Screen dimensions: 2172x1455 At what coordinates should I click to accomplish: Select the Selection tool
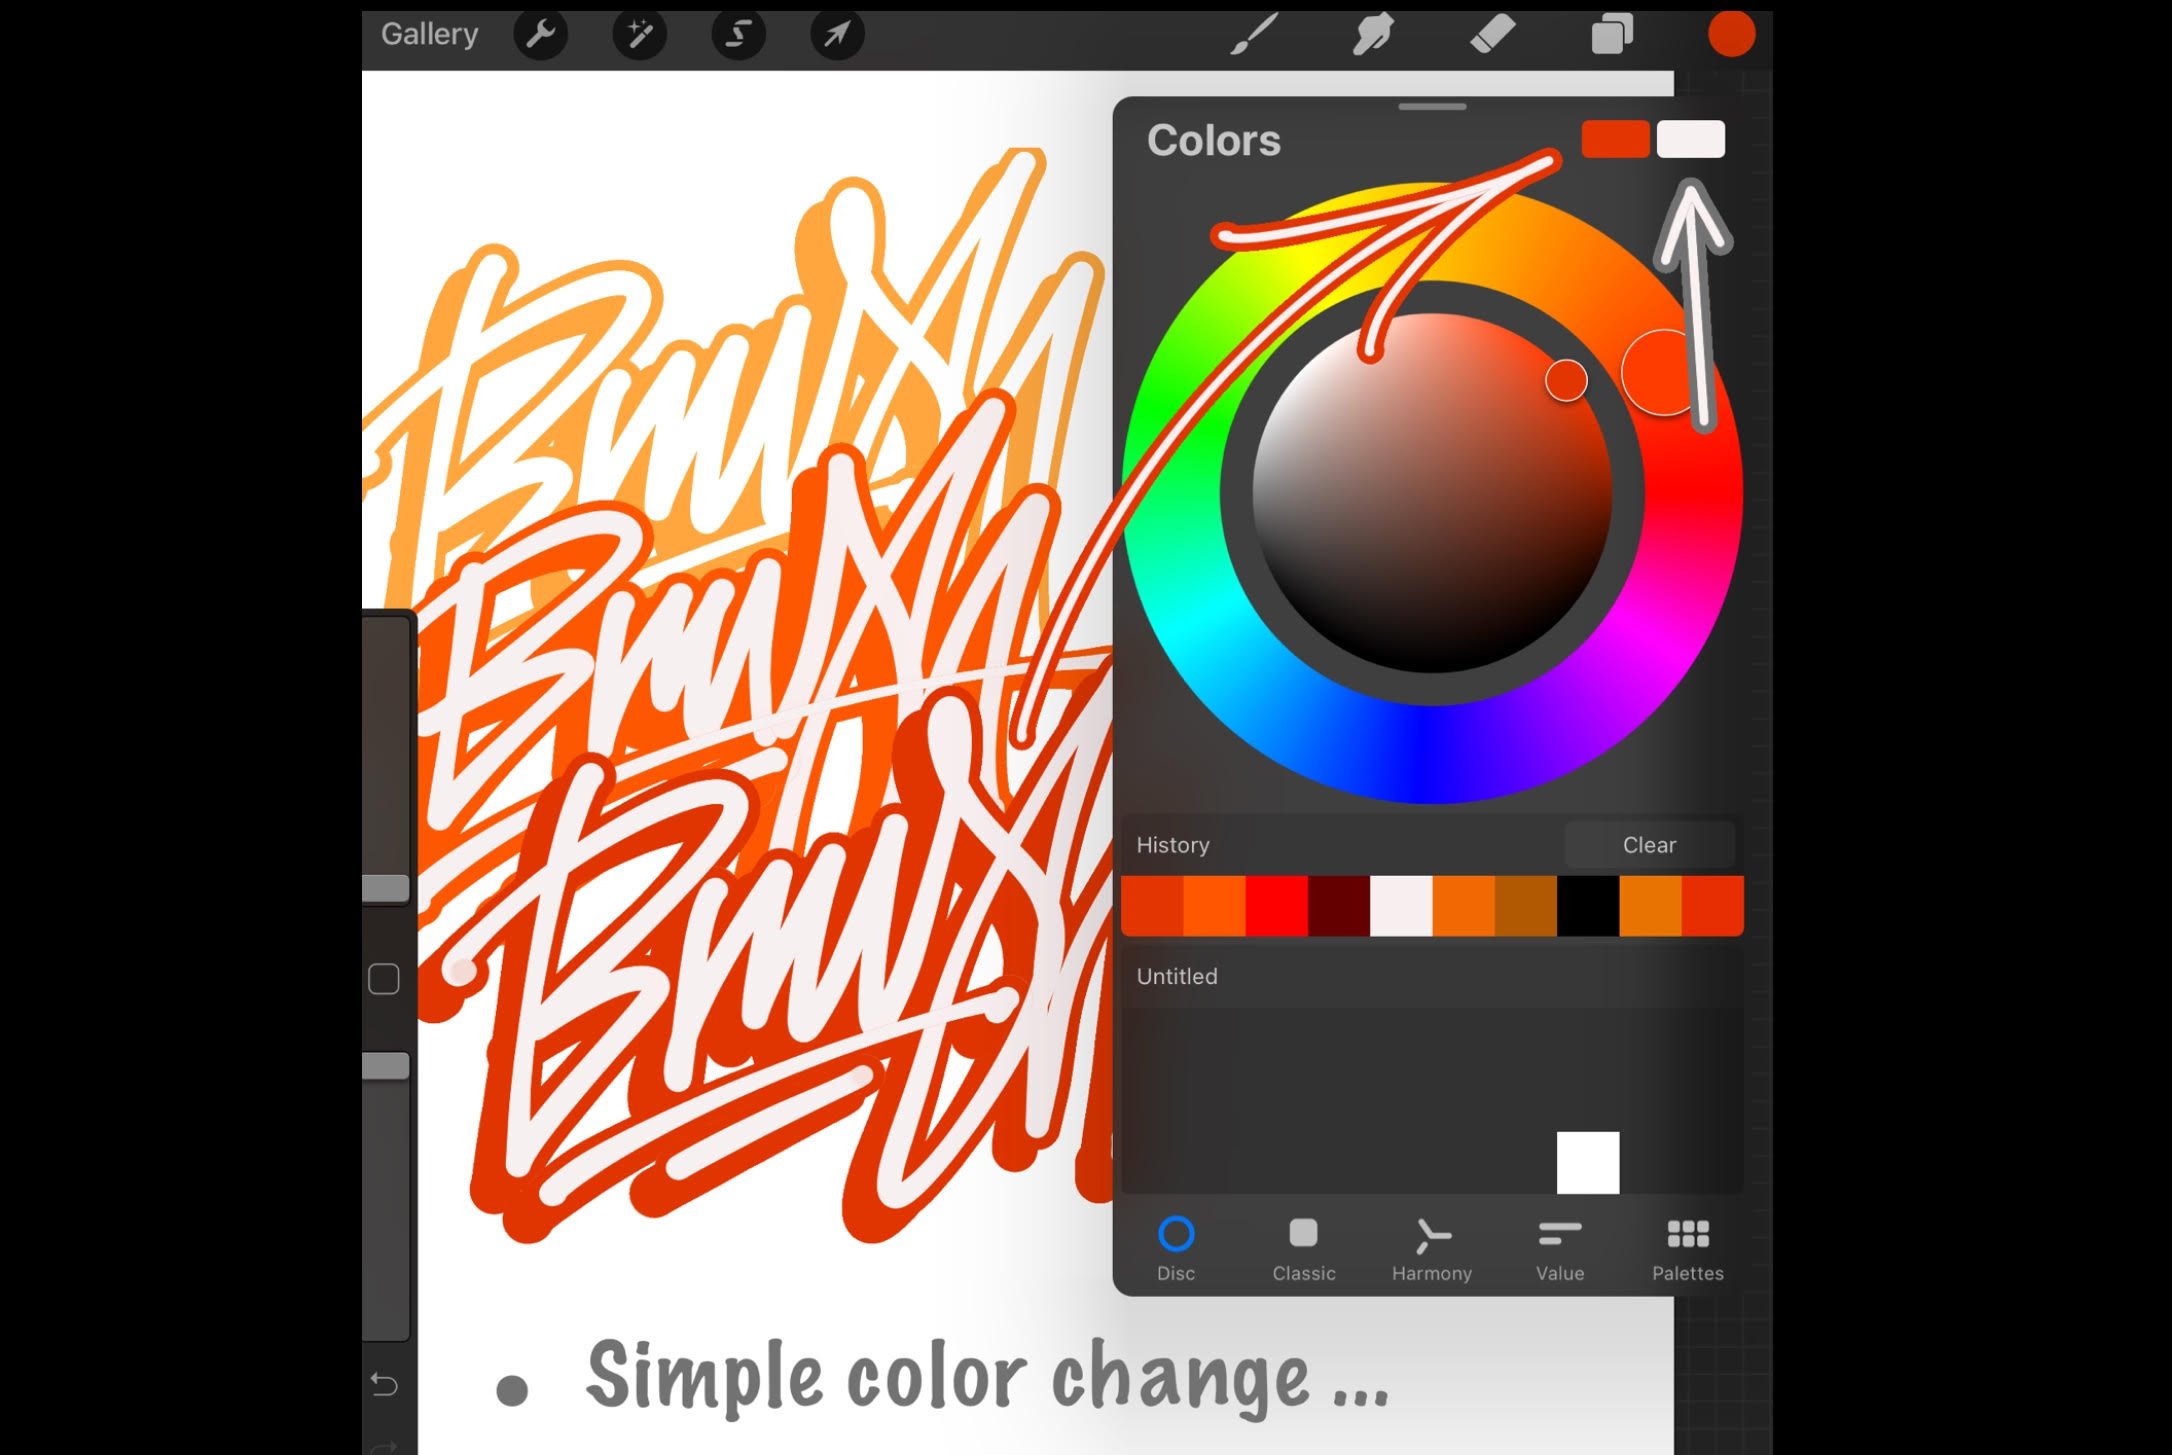[737, 34]
